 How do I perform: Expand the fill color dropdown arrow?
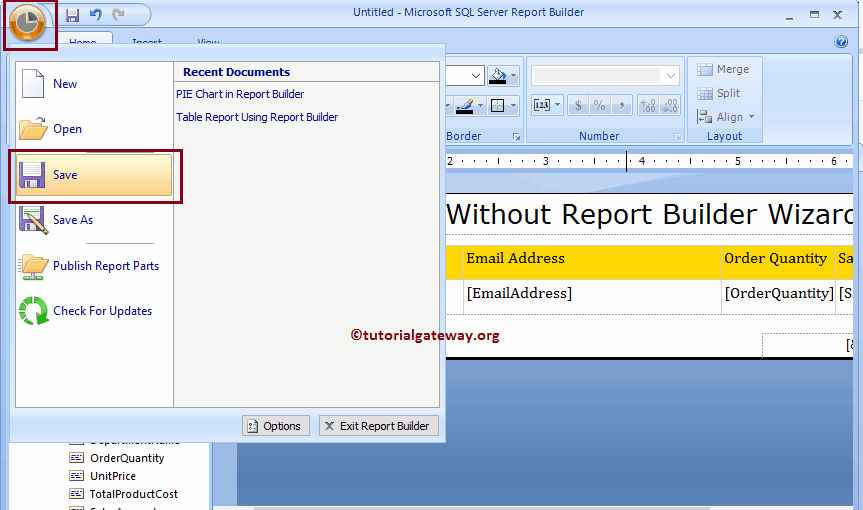[514, 76]
